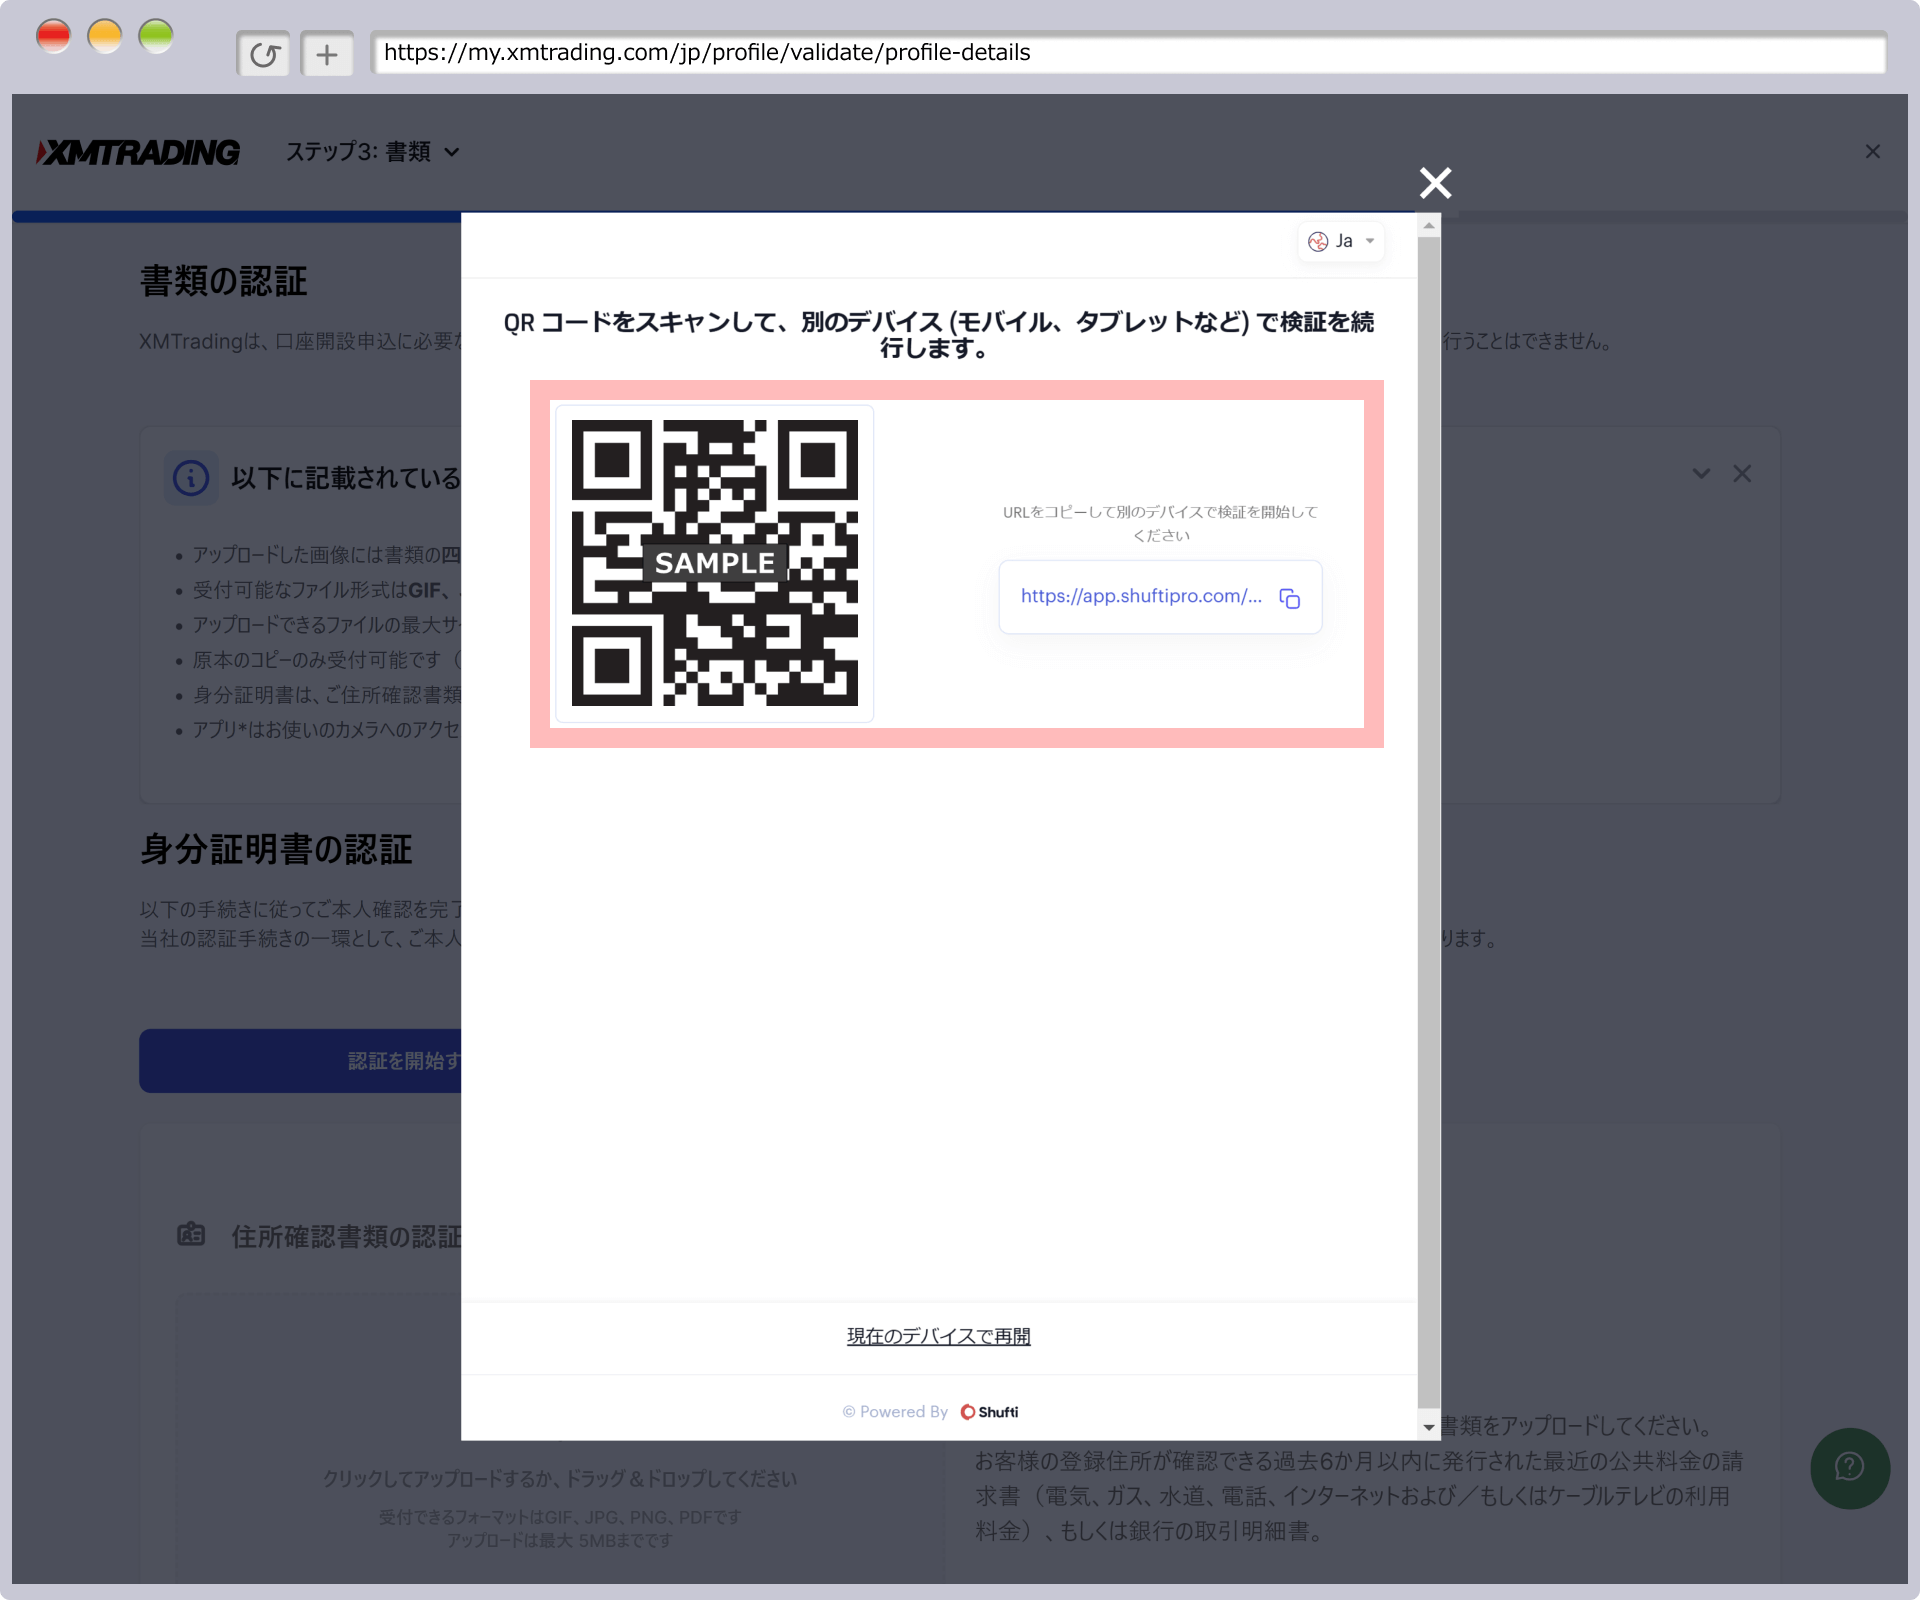Click the XMTrading logo
This screenshot has height=1600, width=1920.
(x=138, y=152)
